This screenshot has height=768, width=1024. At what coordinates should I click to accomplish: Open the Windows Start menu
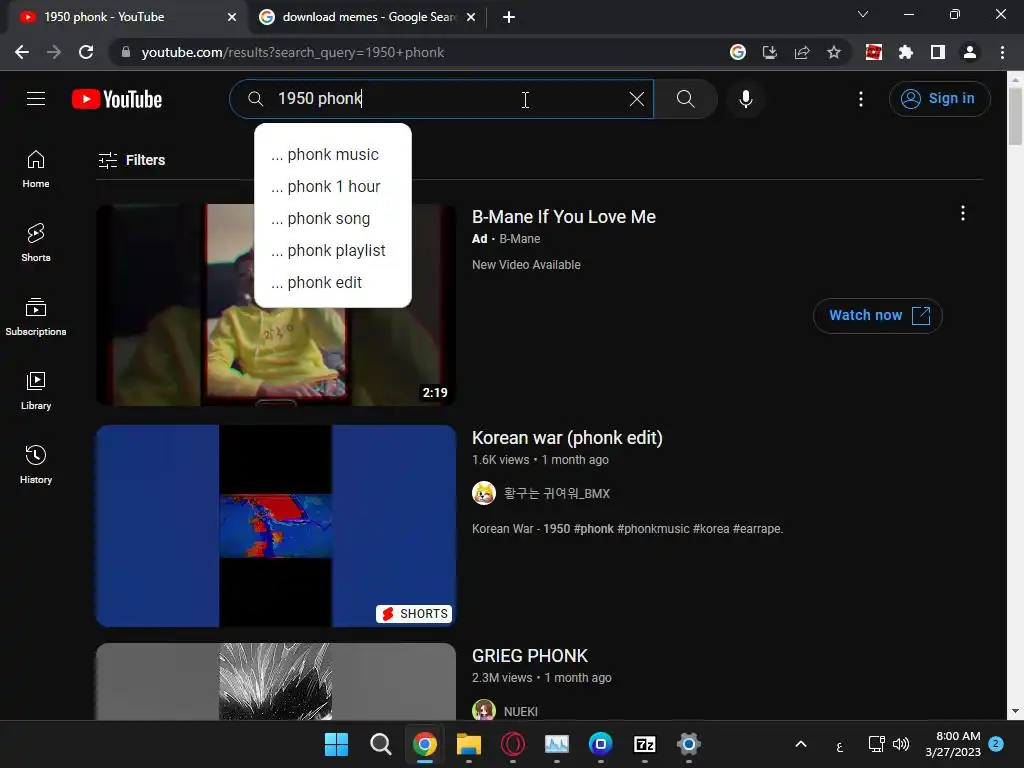336,744
